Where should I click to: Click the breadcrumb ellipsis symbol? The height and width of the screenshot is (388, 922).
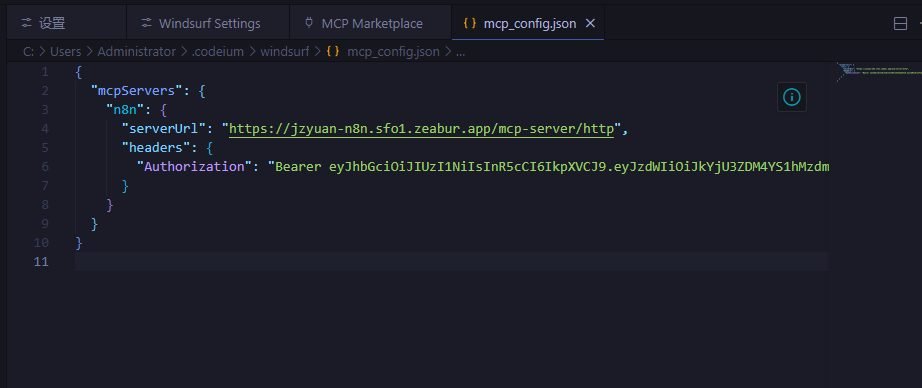click(x=460, y=52)
